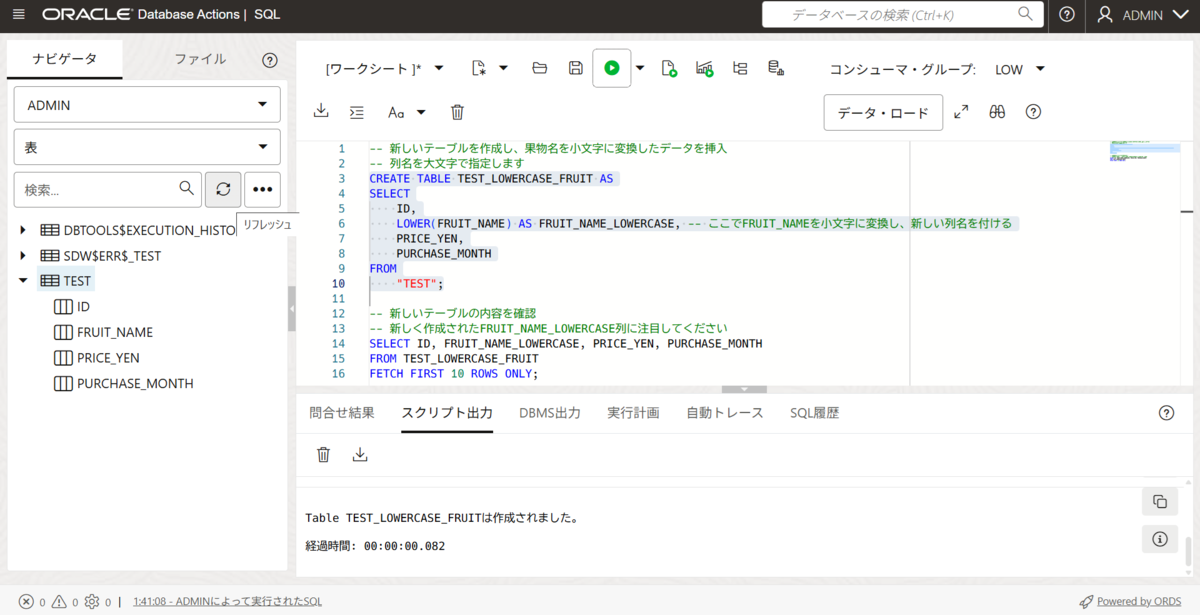Download the script output icon
This screenshot has width=1200, height=615.
(x=360, y=454)
